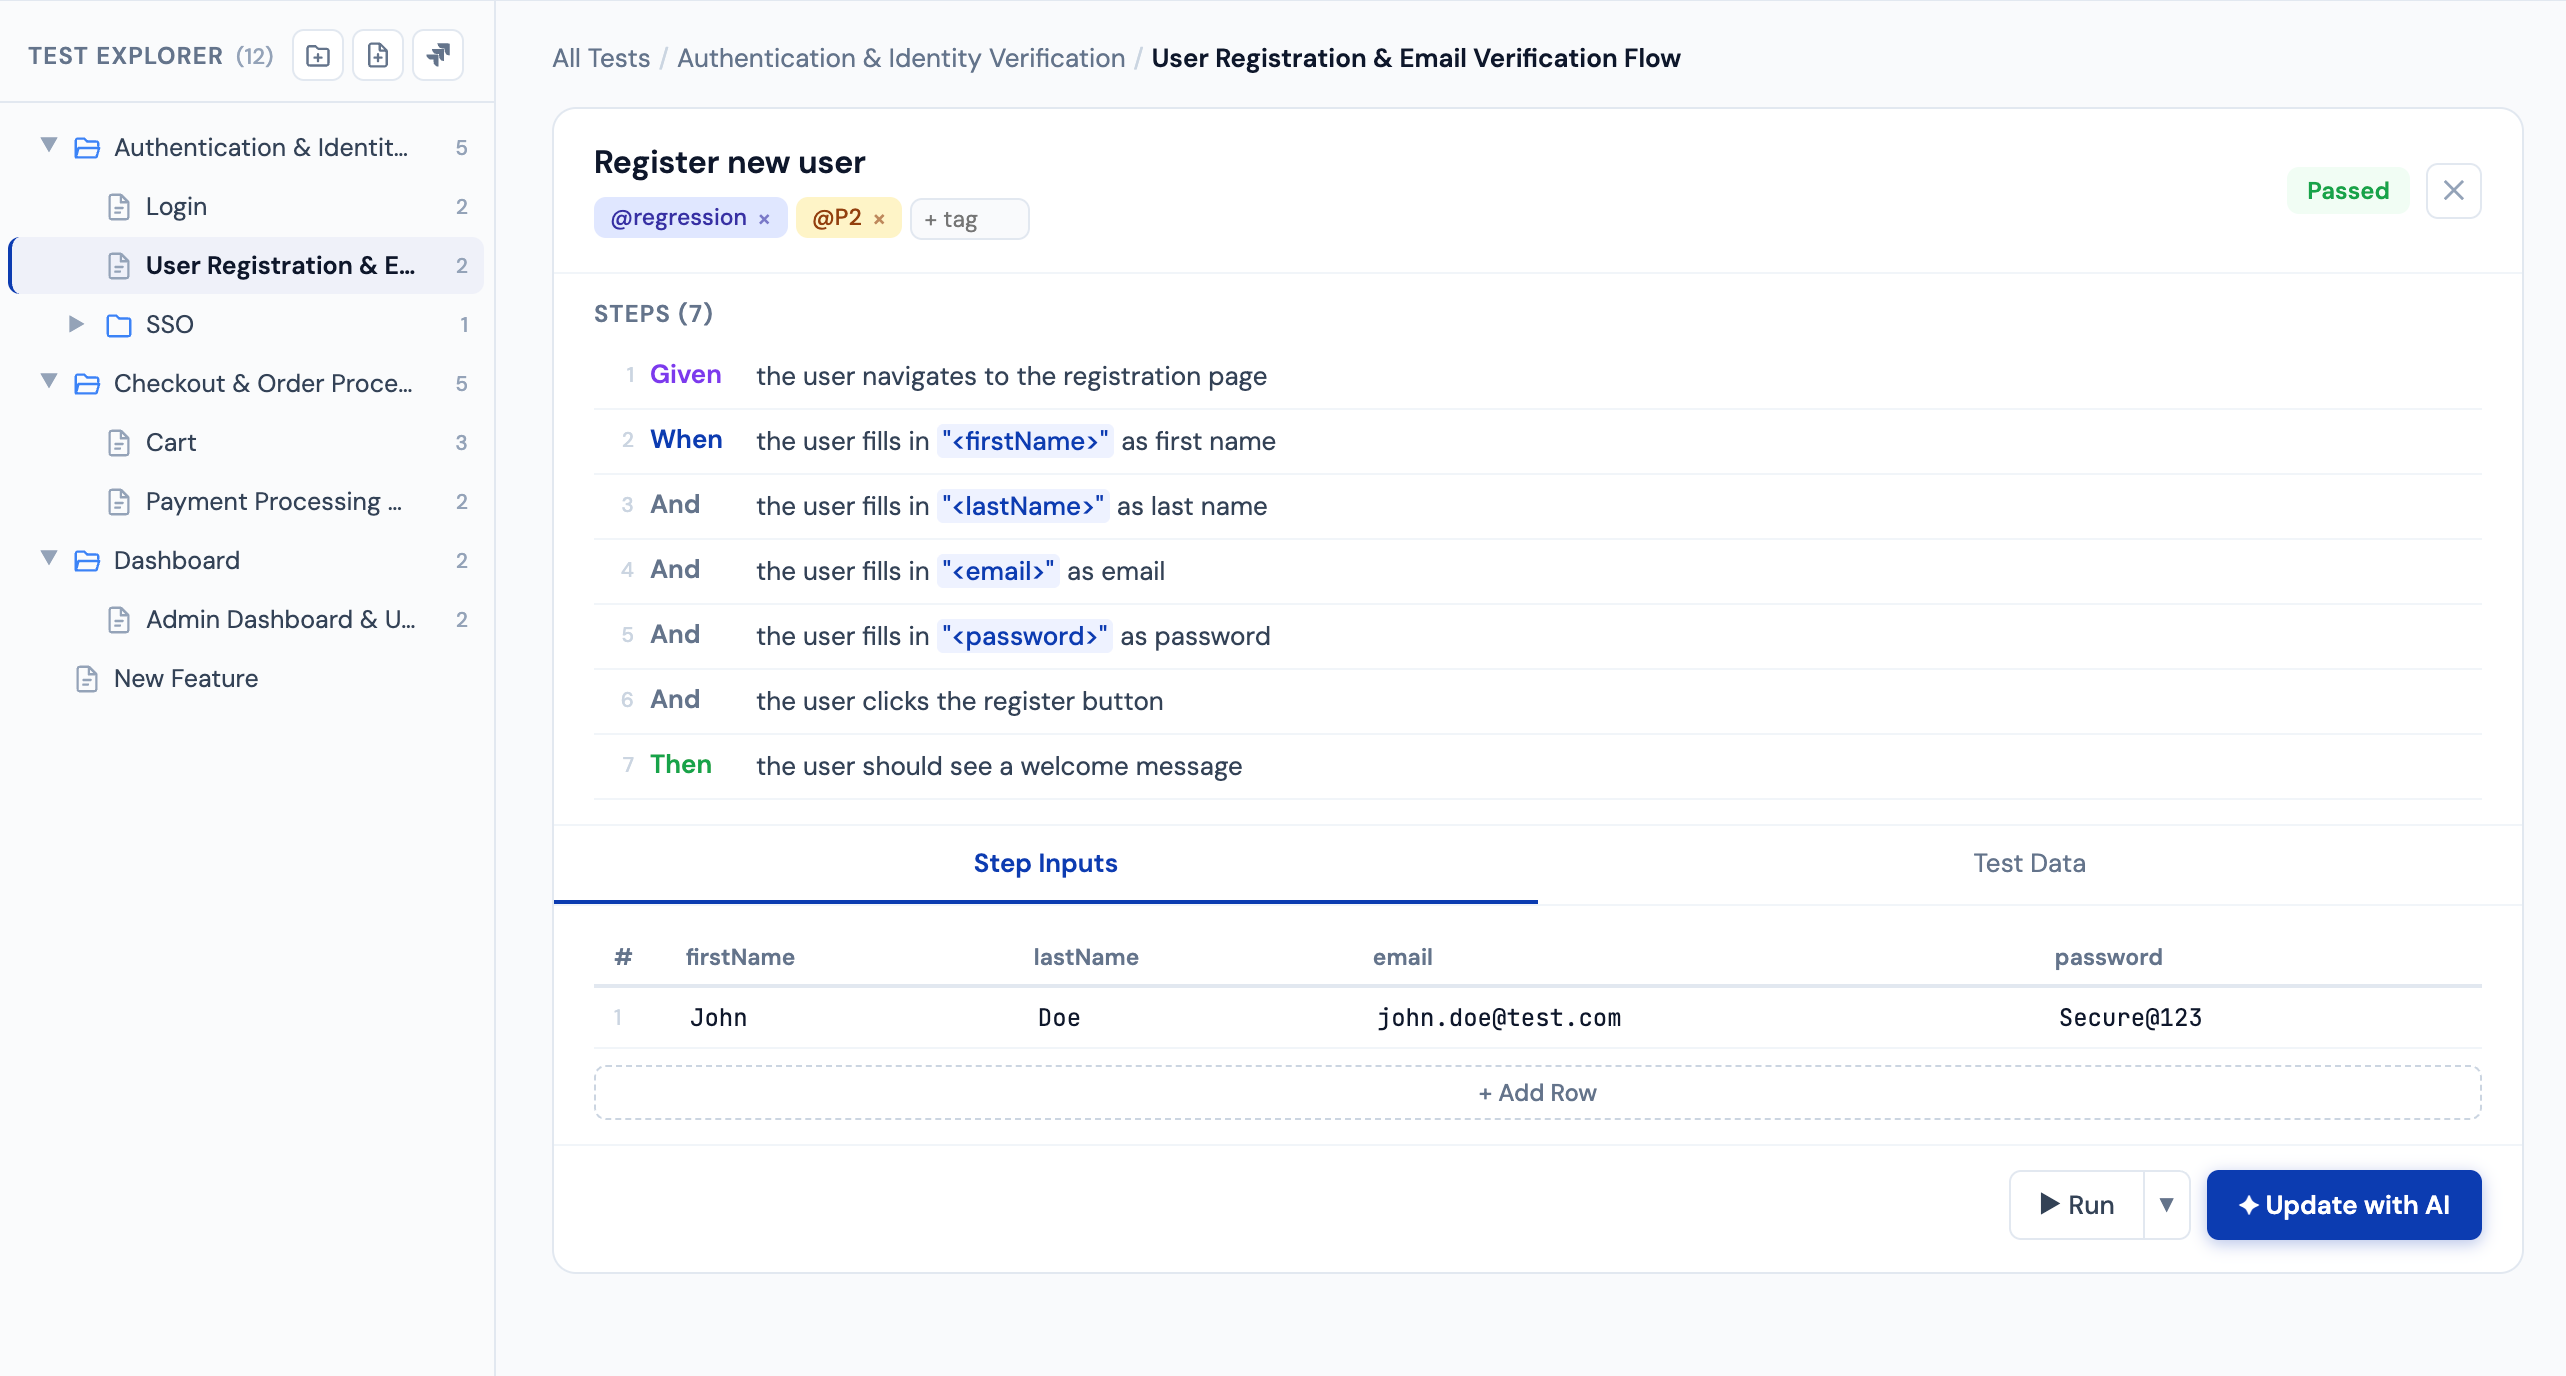This screenshot has height=1376, width=2566.
Task: Click the + tag input field
Action: 968,219
